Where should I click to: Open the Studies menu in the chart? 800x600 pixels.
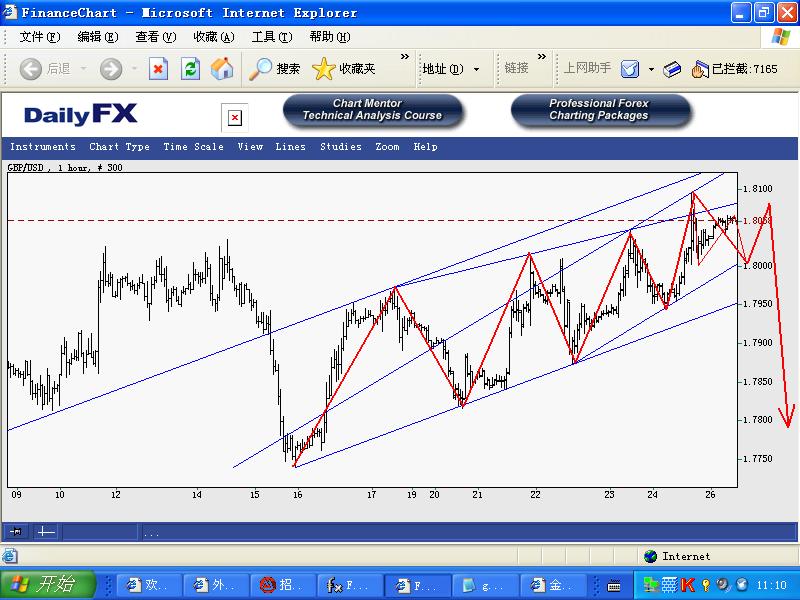(x=340, y=147)
